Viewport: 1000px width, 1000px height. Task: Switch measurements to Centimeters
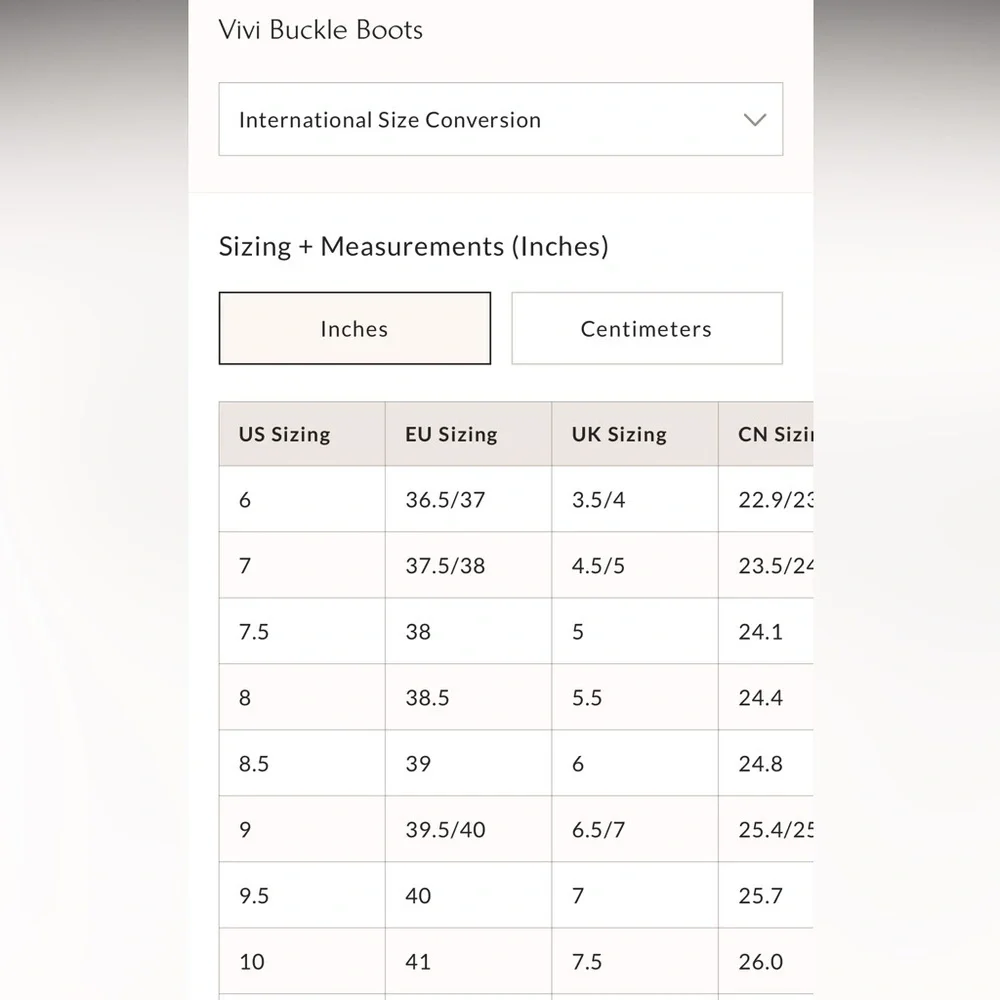tap(646, 329)
